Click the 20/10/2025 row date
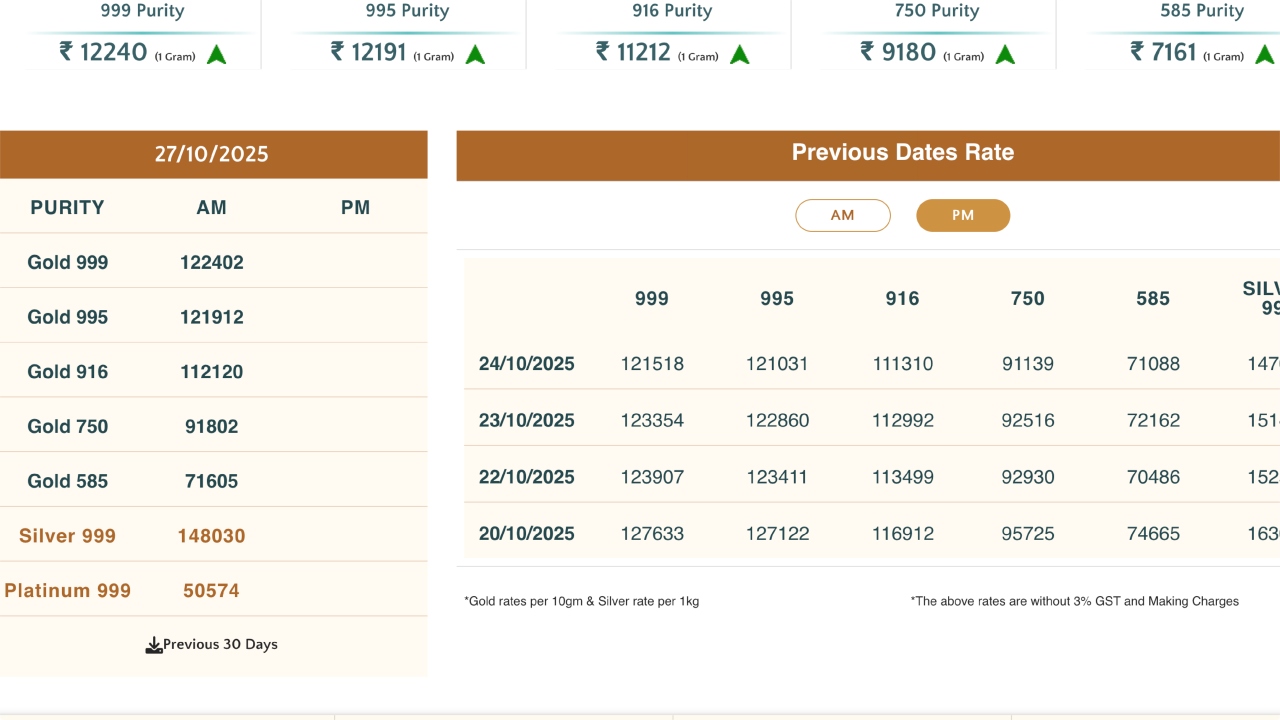 pyautogui.click(x=526, y=534)
